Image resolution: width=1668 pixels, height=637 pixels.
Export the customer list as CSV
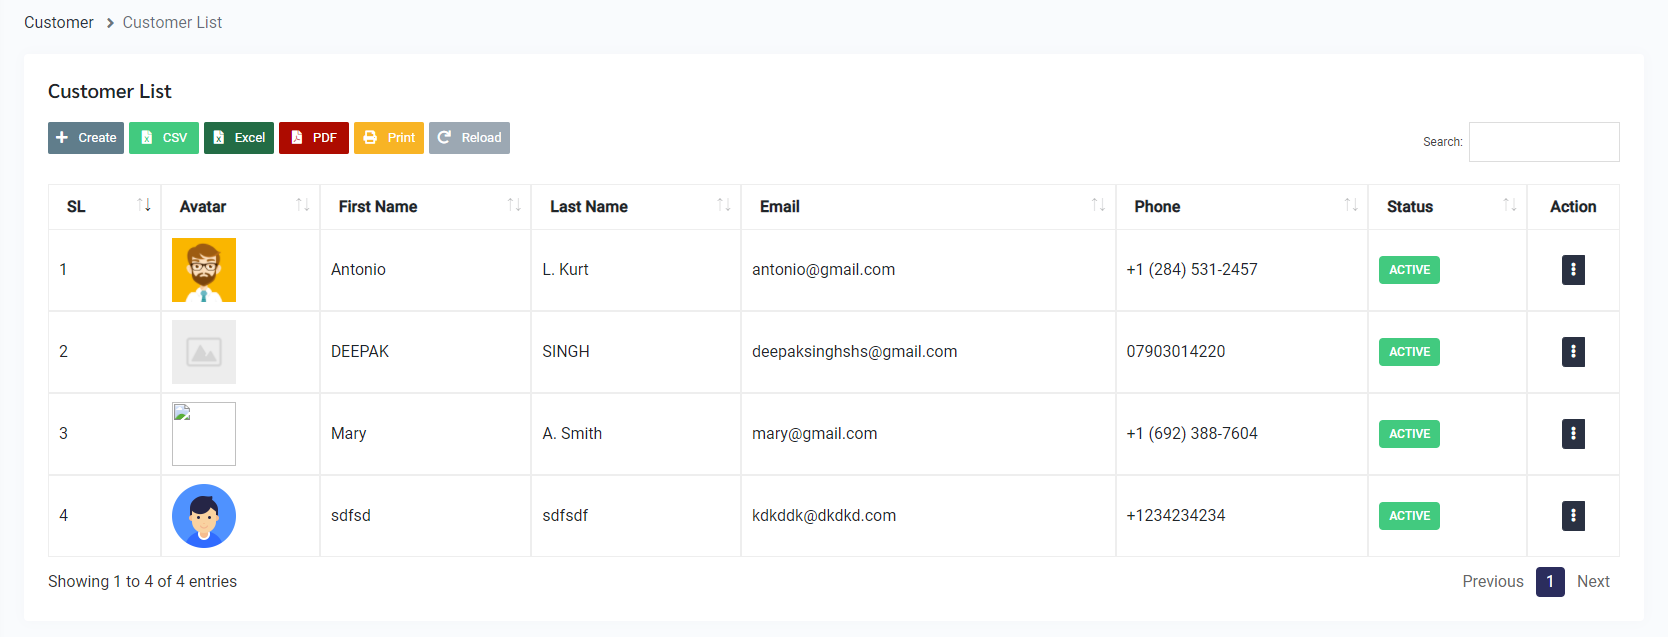click(x=164, y=138)
